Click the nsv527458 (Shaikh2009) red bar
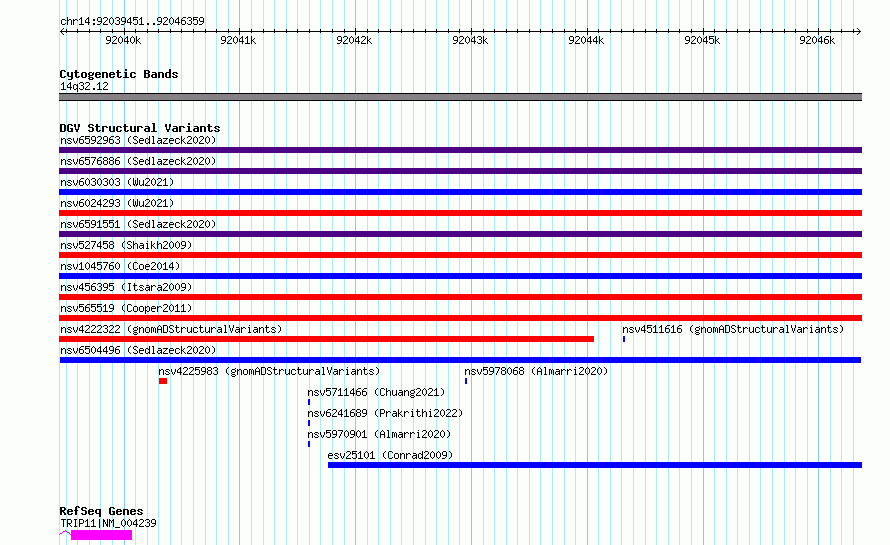The height and width of the screenshot is (545, 890). [460, 255]
